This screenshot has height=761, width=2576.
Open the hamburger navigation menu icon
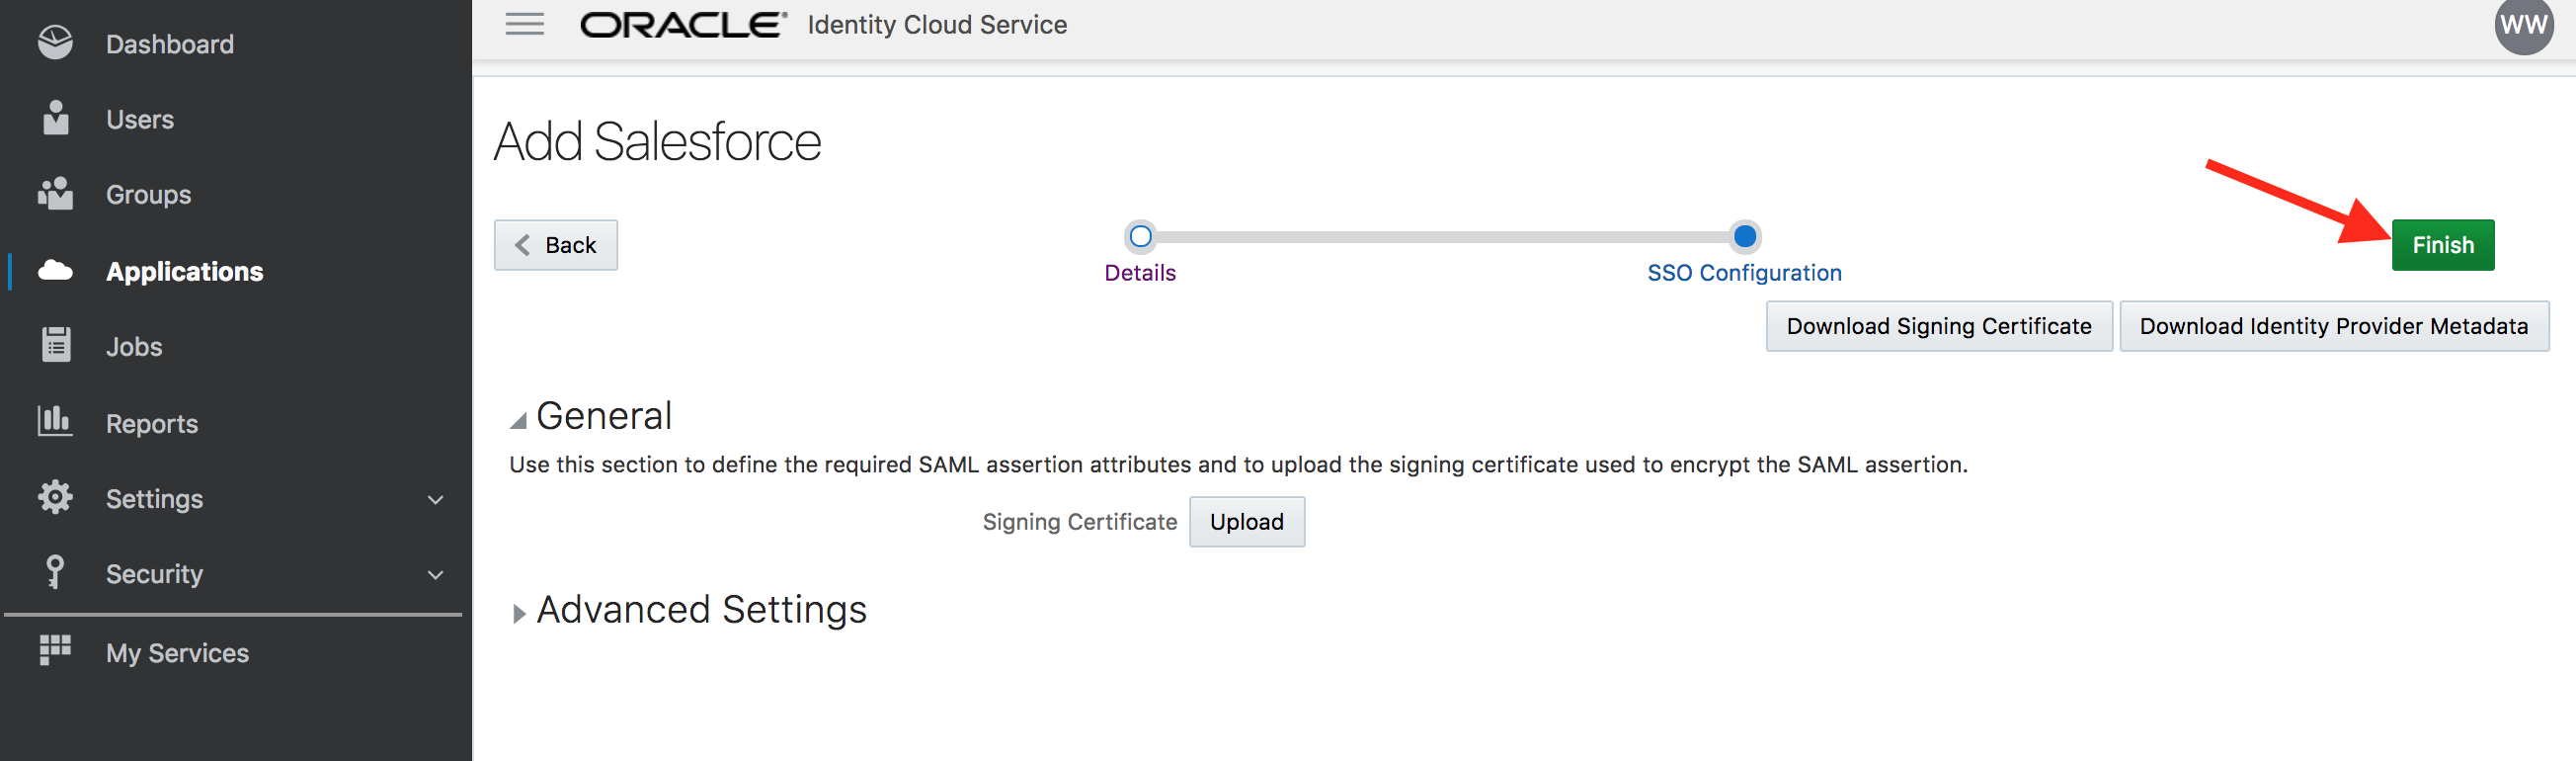[x=524, y=24]
